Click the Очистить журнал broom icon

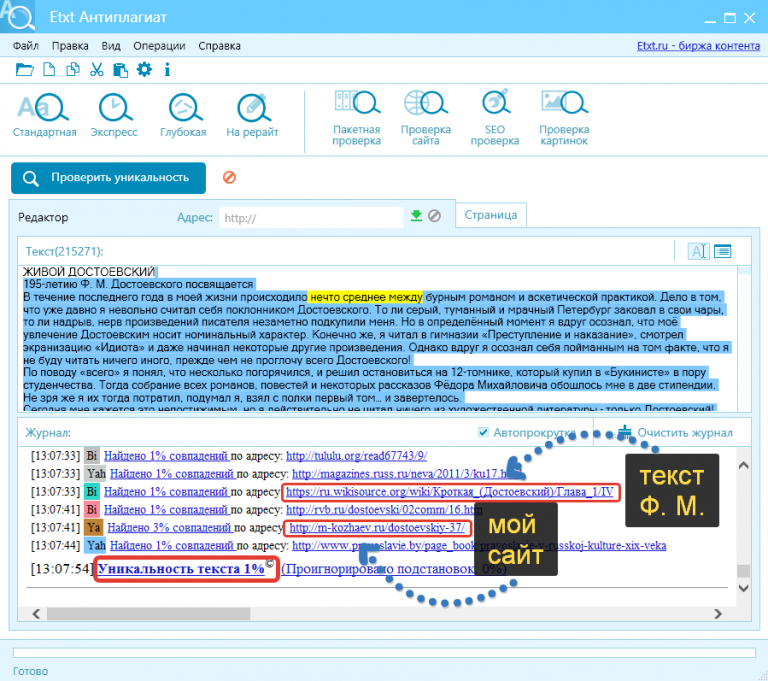pyautogui.click(x=624, y=433)
